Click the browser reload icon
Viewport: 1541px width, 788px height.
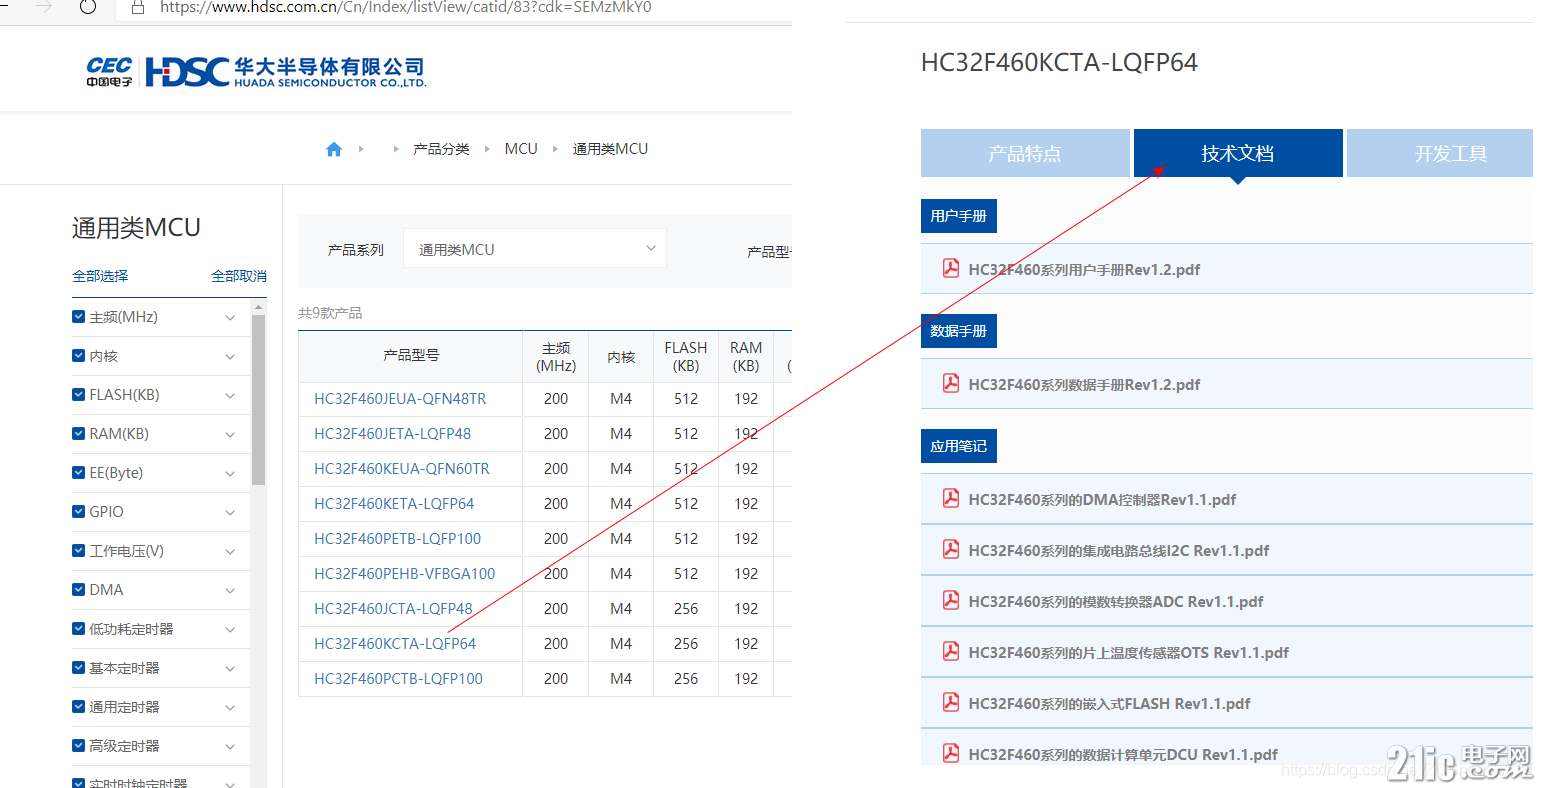(88, 7)
